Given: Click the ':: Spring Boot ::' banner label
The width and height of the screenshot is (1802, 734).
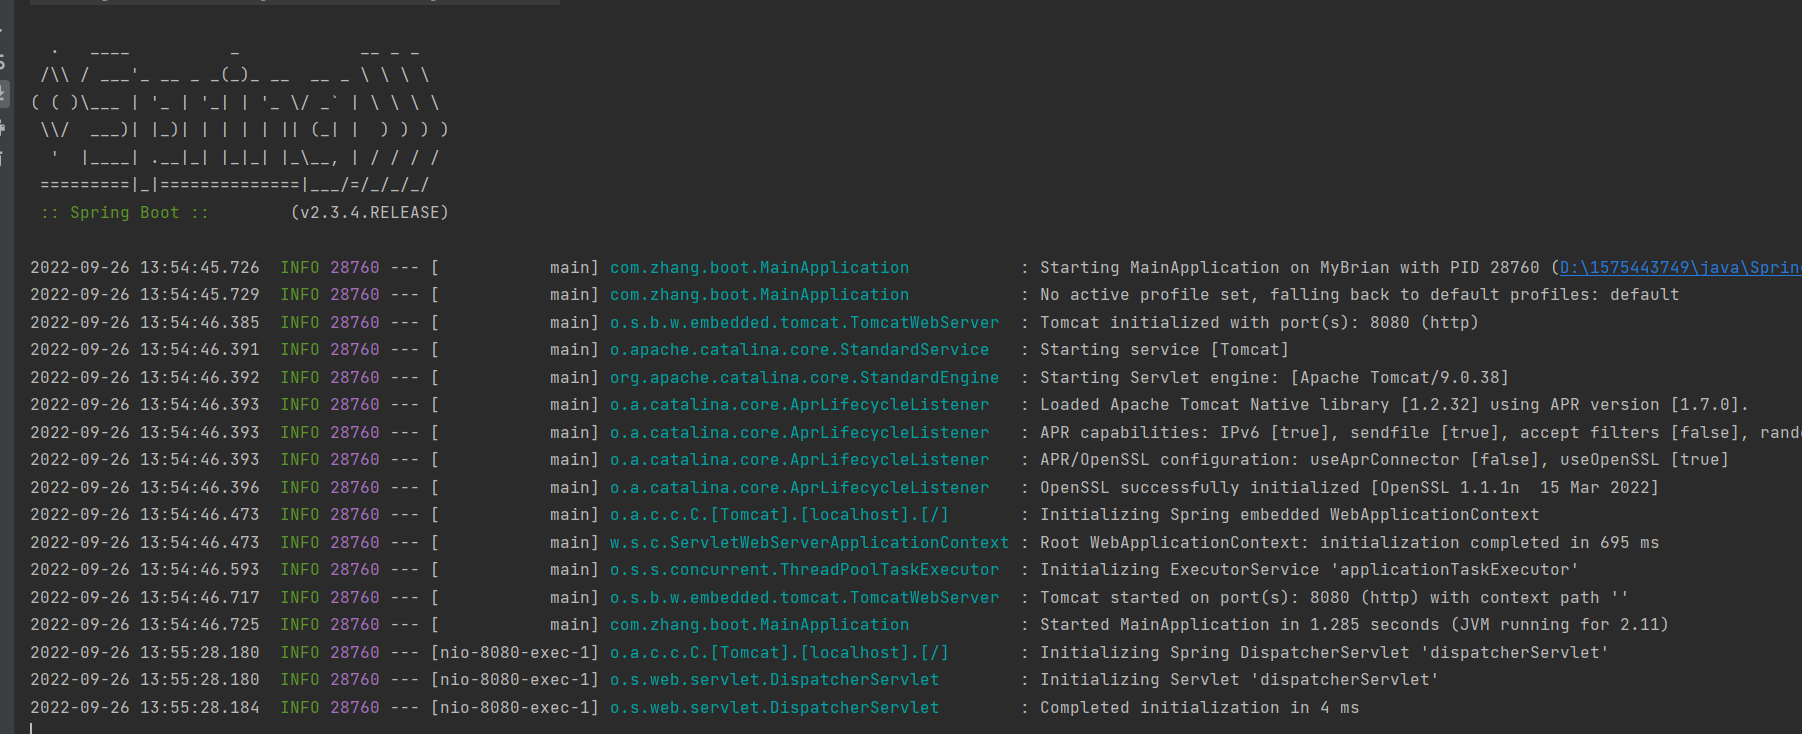Looking at the screenshot, I should [125, 213].
